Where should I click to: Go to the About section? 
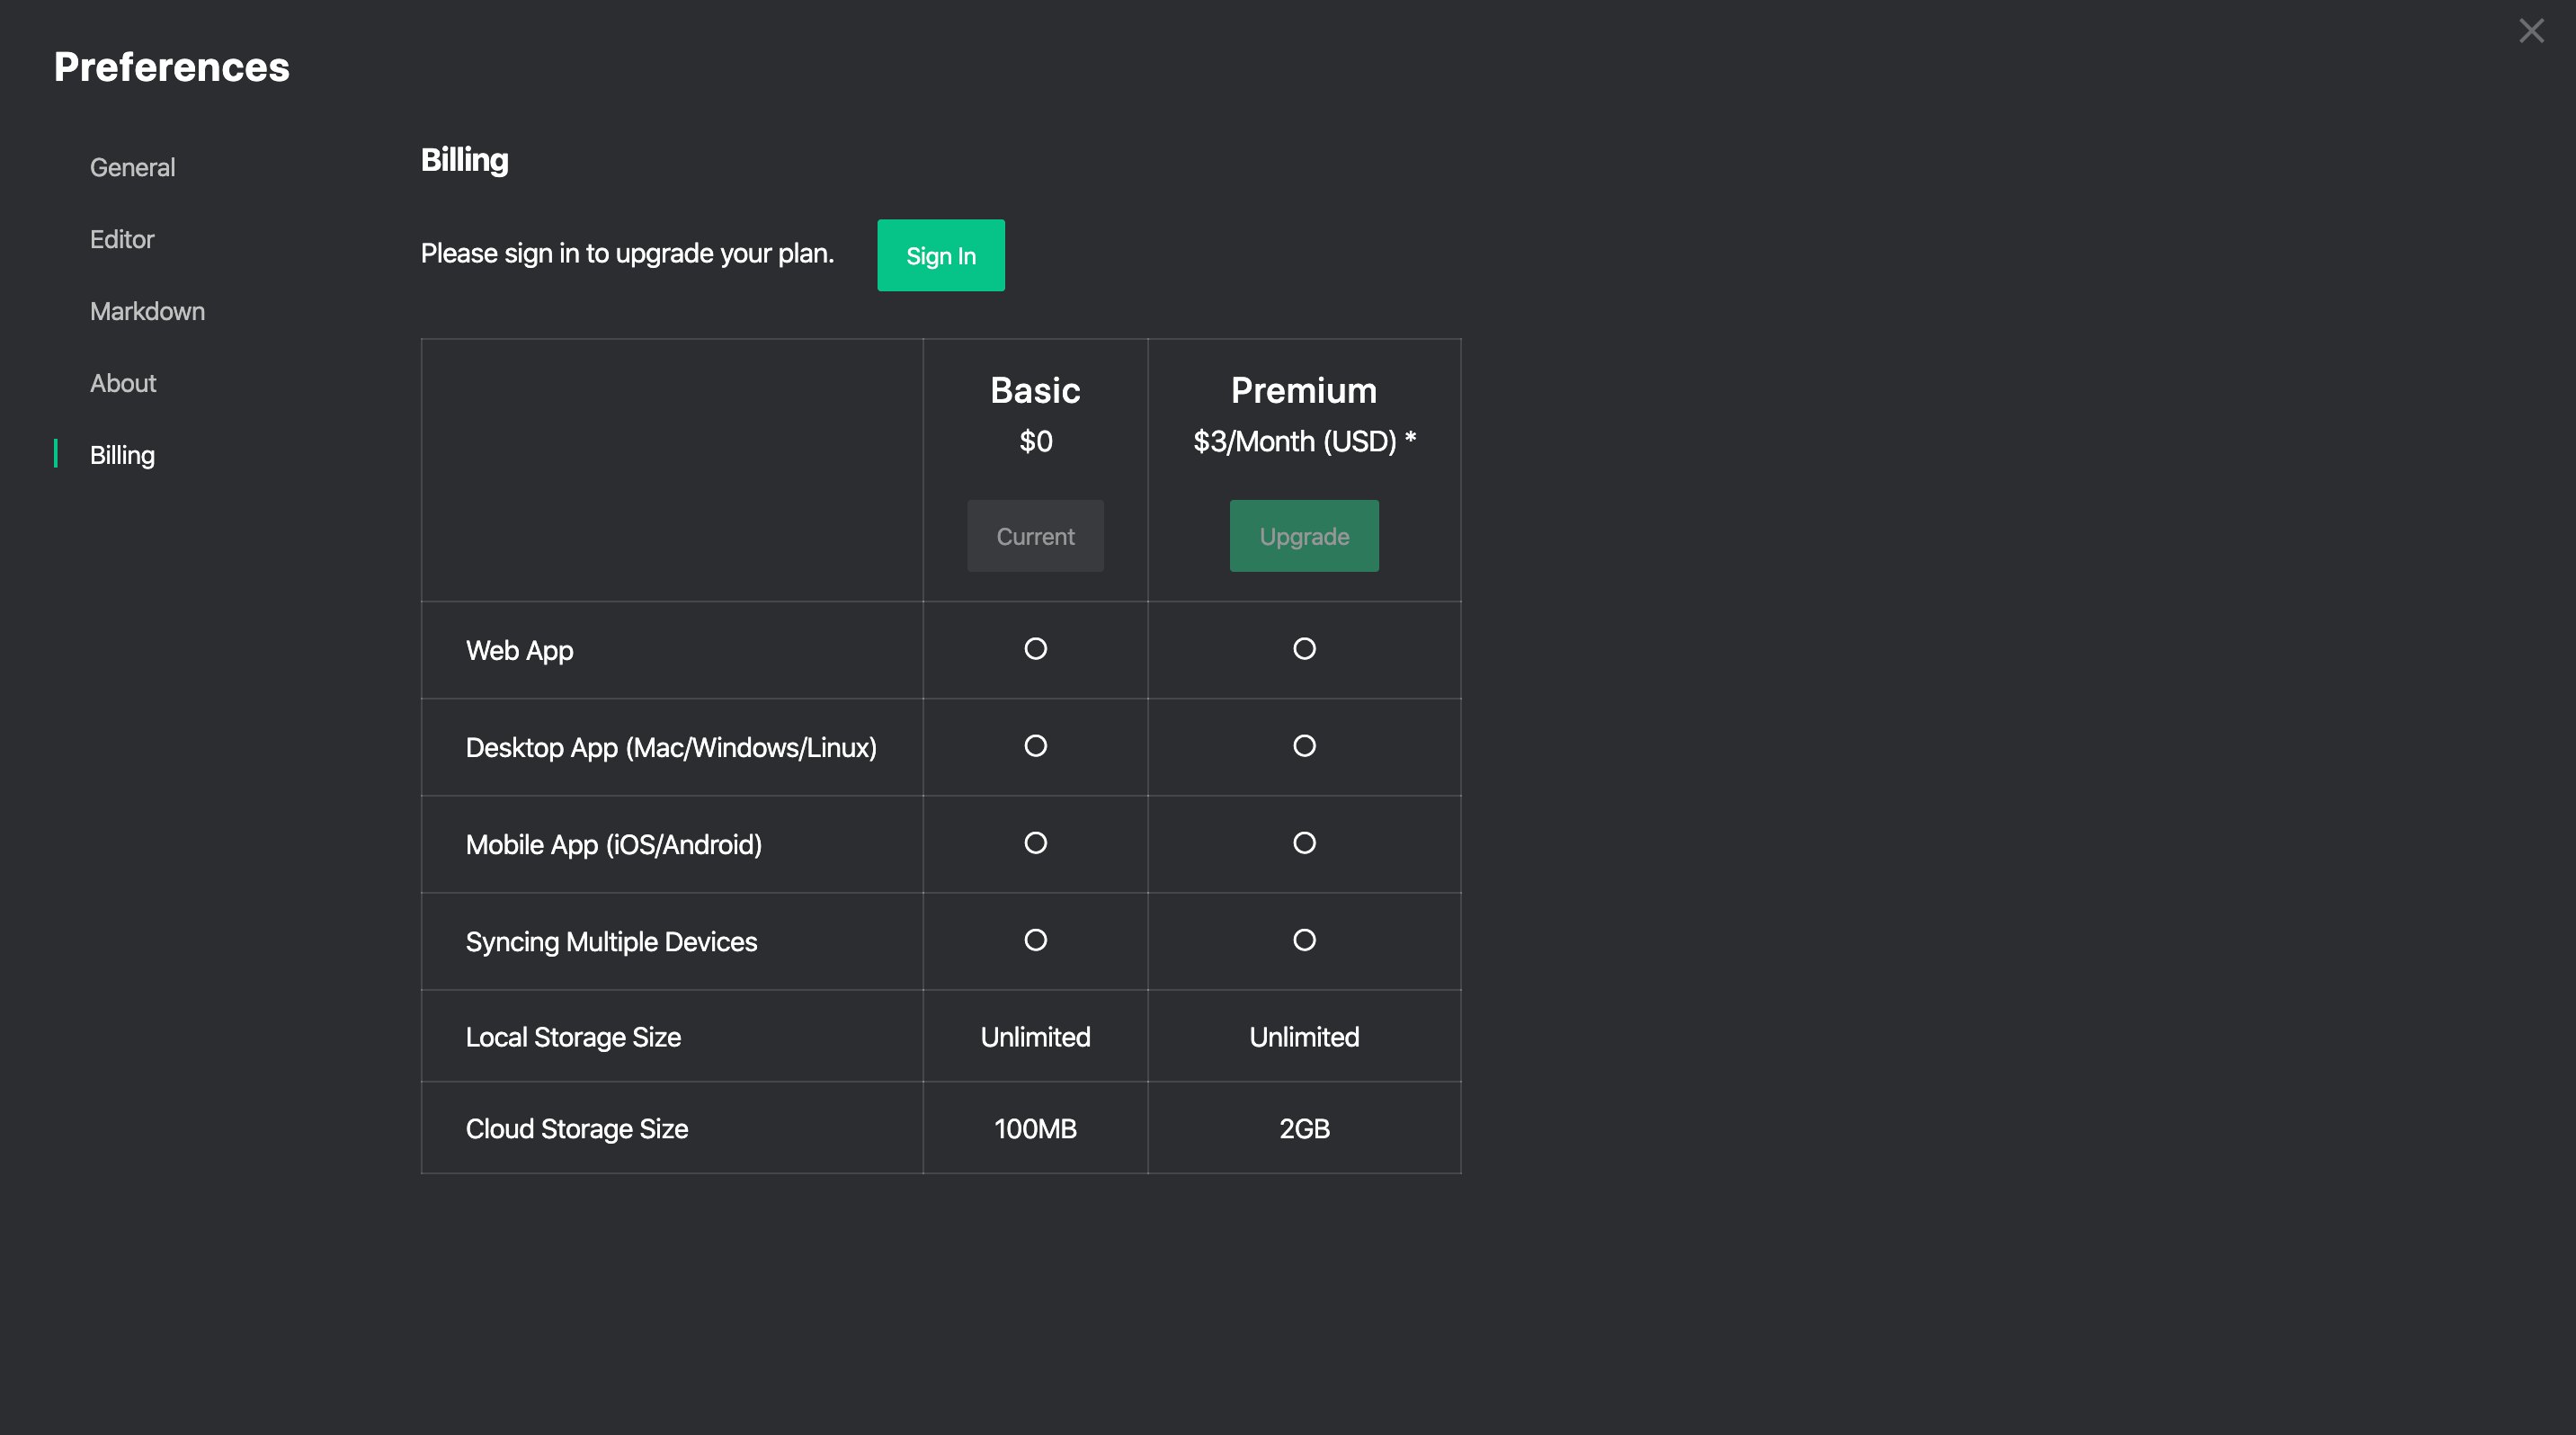[123, 383]
